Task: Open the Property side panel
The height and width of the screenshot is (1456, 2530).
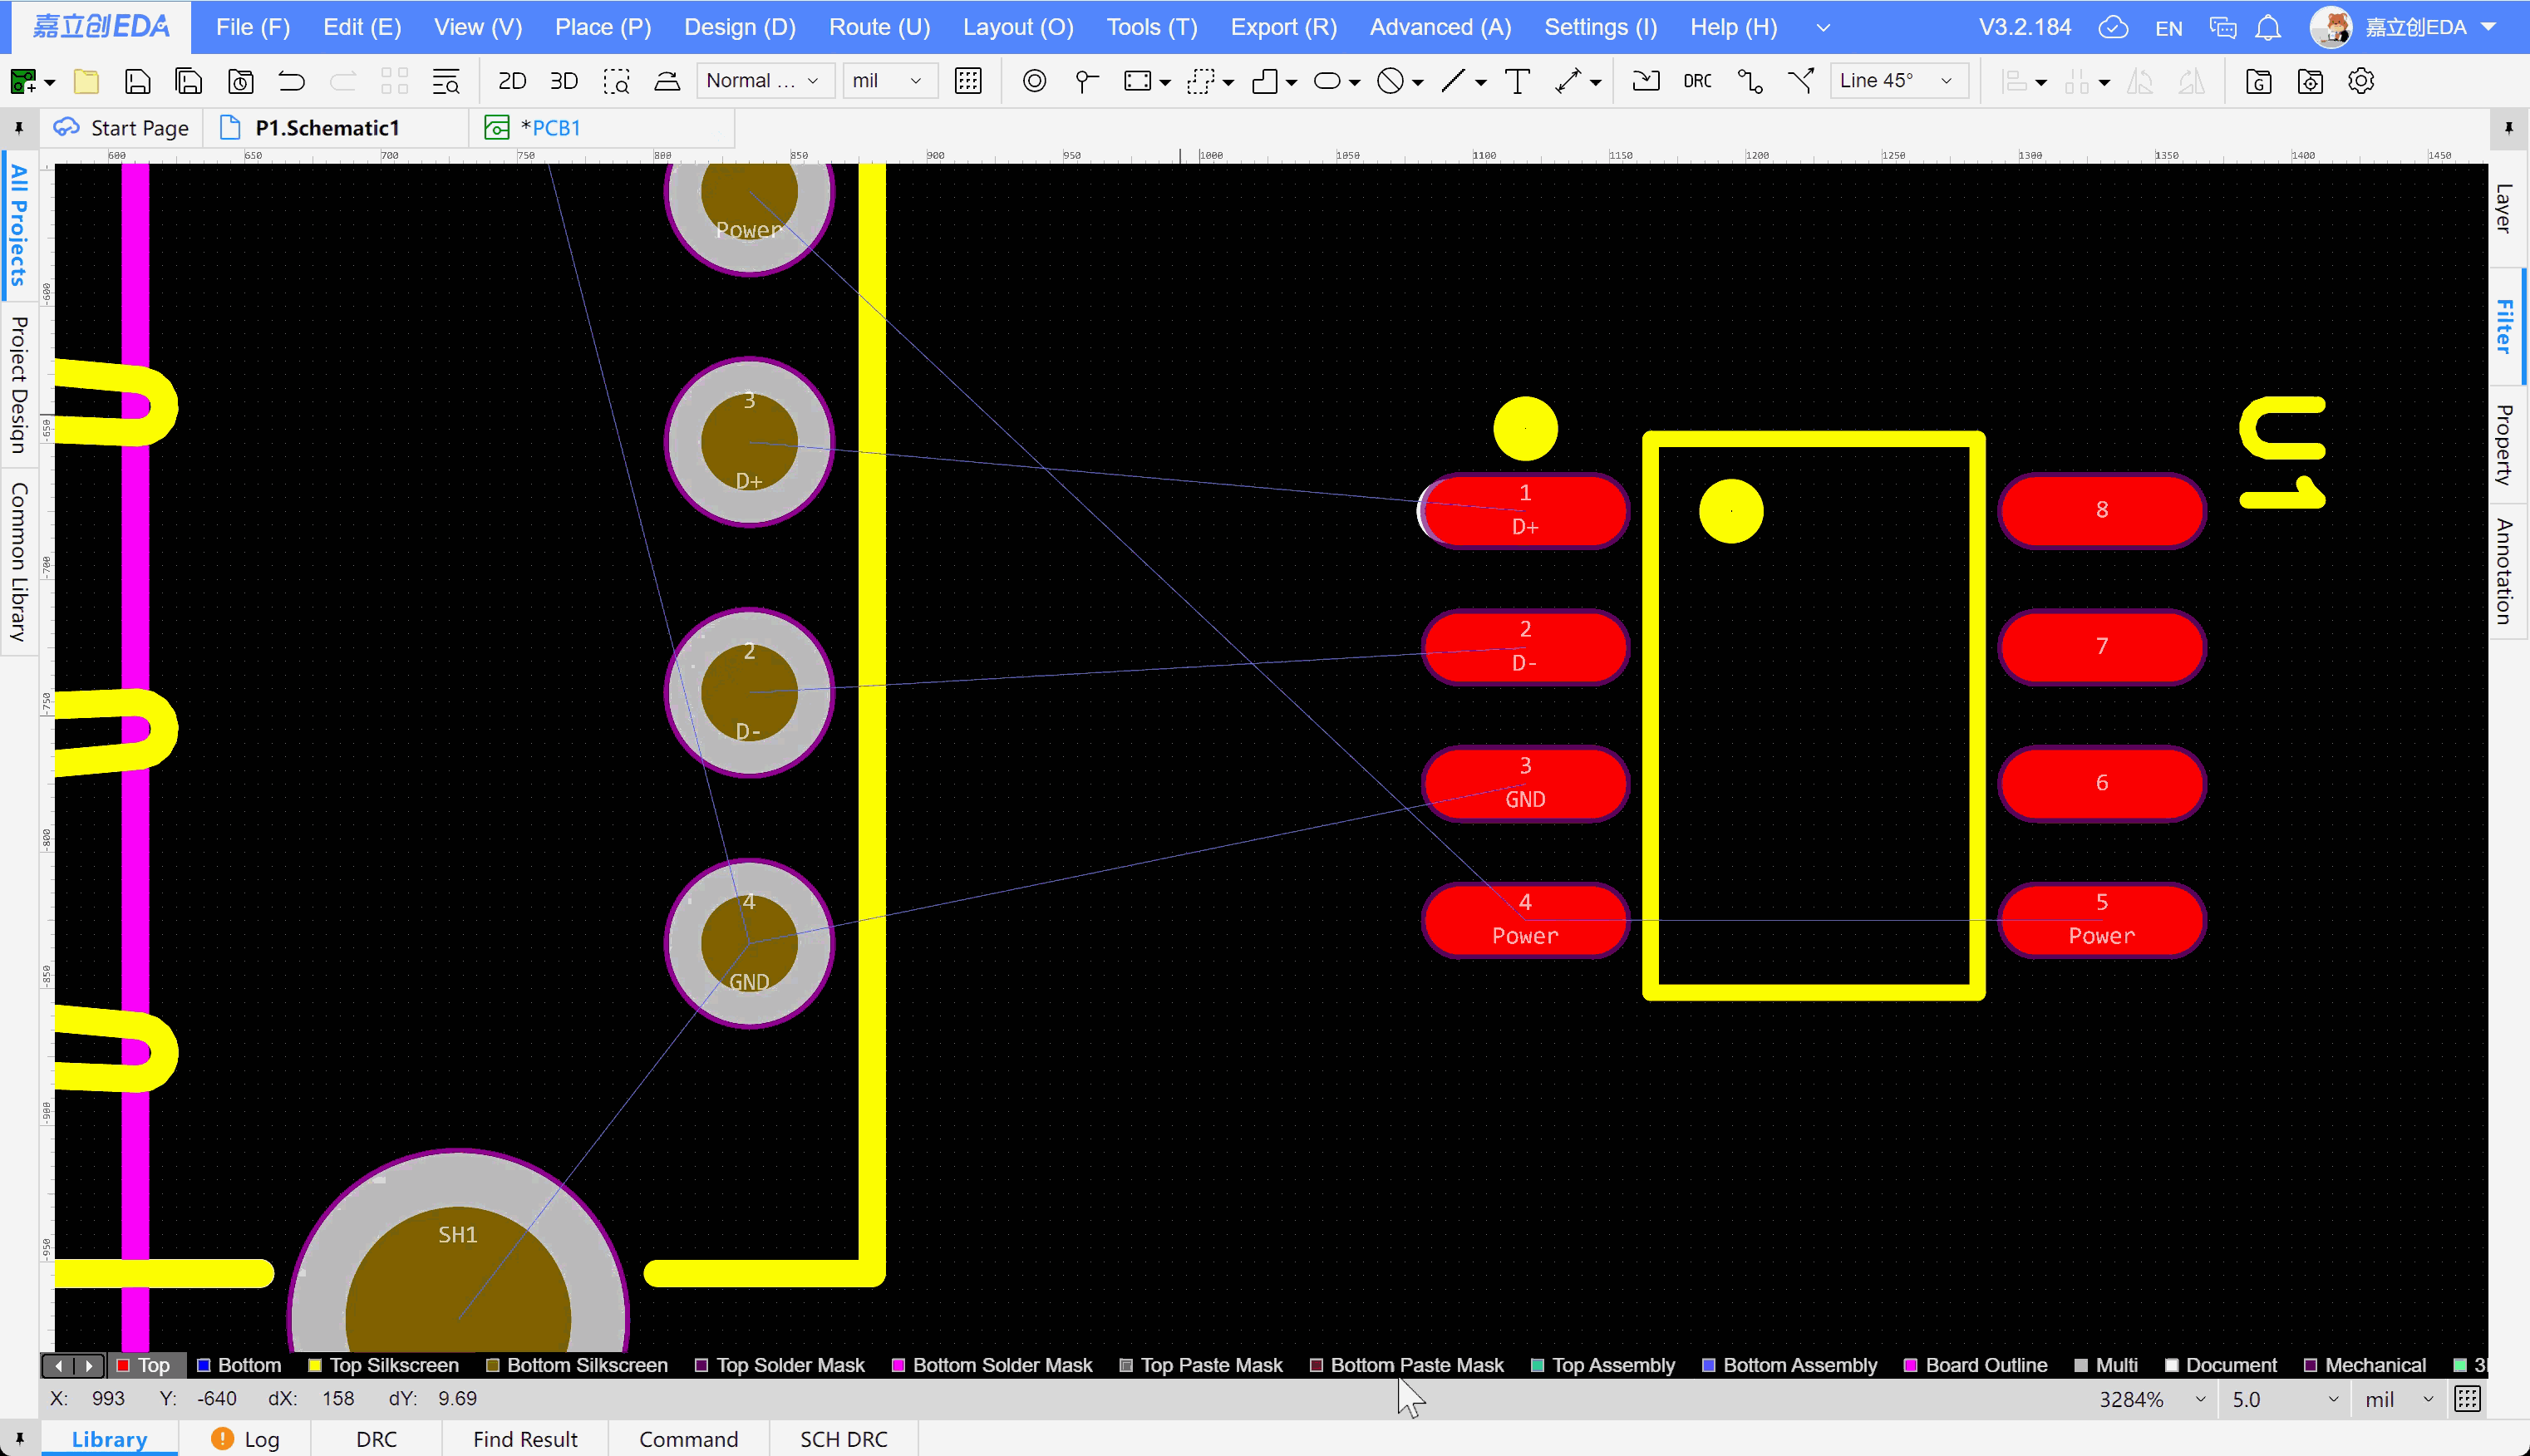Action: tap(2505, 444)
